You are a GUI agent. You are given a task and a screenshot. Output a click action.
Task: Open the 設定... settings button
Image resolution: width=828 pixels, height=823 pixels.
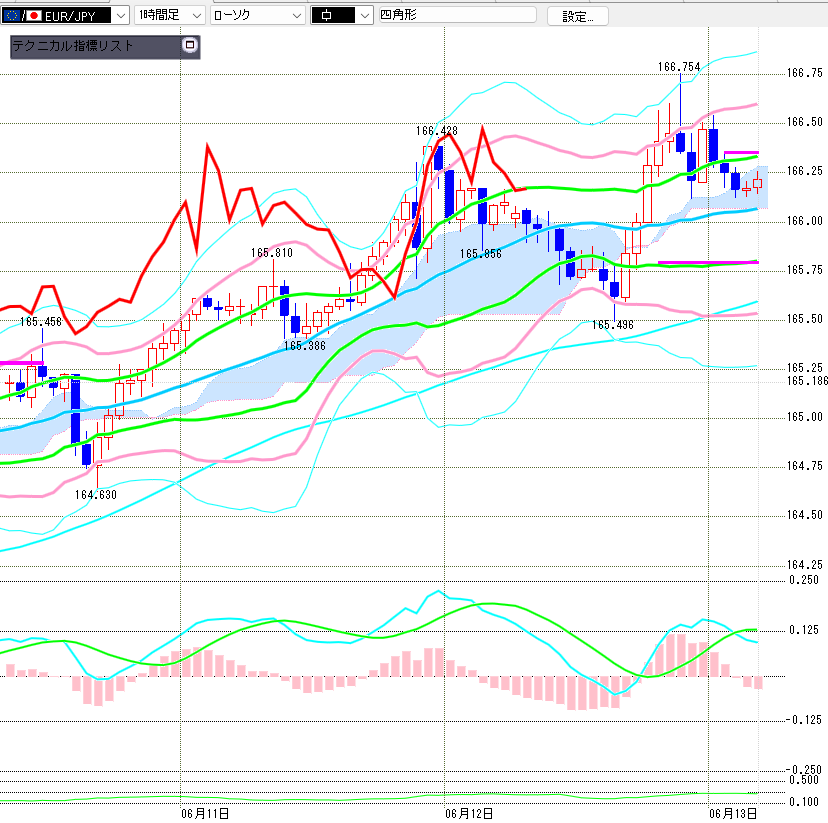(578, 16)
